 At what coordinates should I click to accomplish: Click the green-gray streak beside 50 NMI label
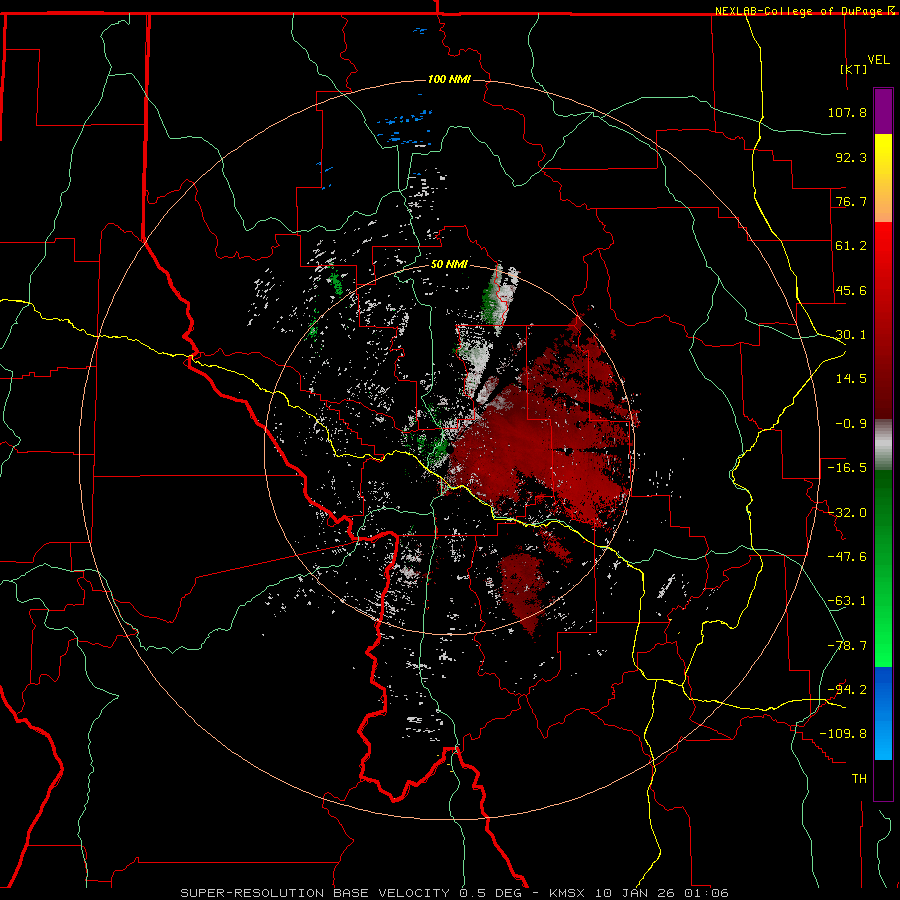pyautogui.click(x=499, y=298)
